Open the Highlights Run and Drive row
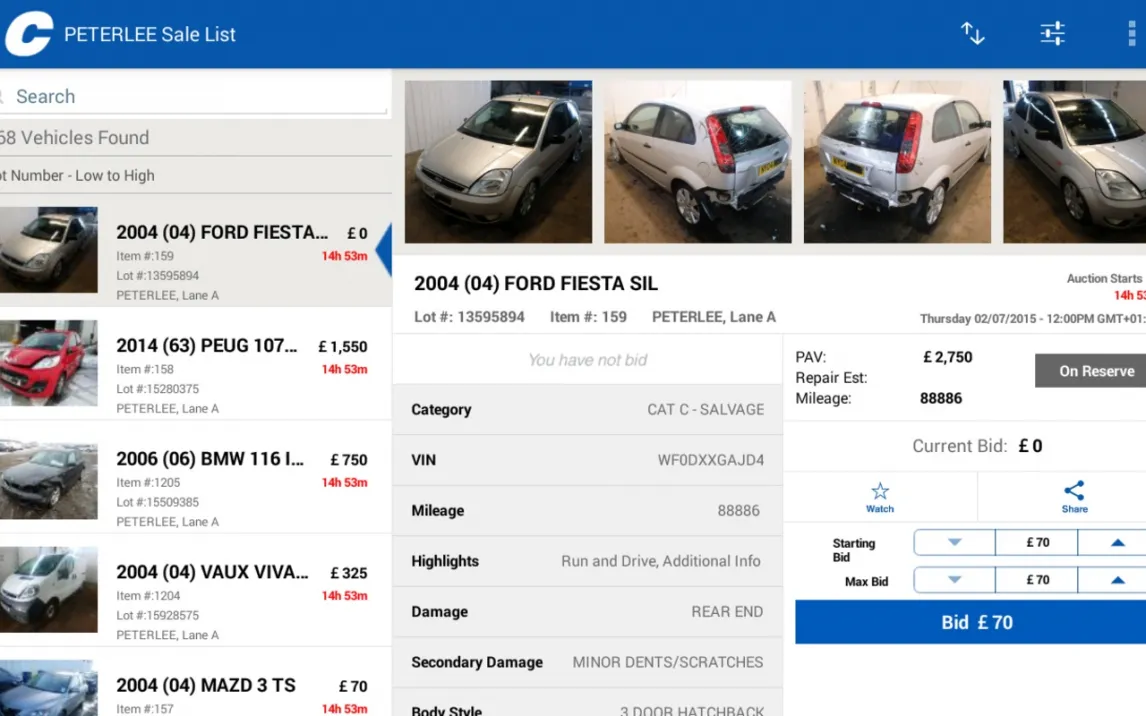Screen dimensions: 1146x716 [587, 561]
